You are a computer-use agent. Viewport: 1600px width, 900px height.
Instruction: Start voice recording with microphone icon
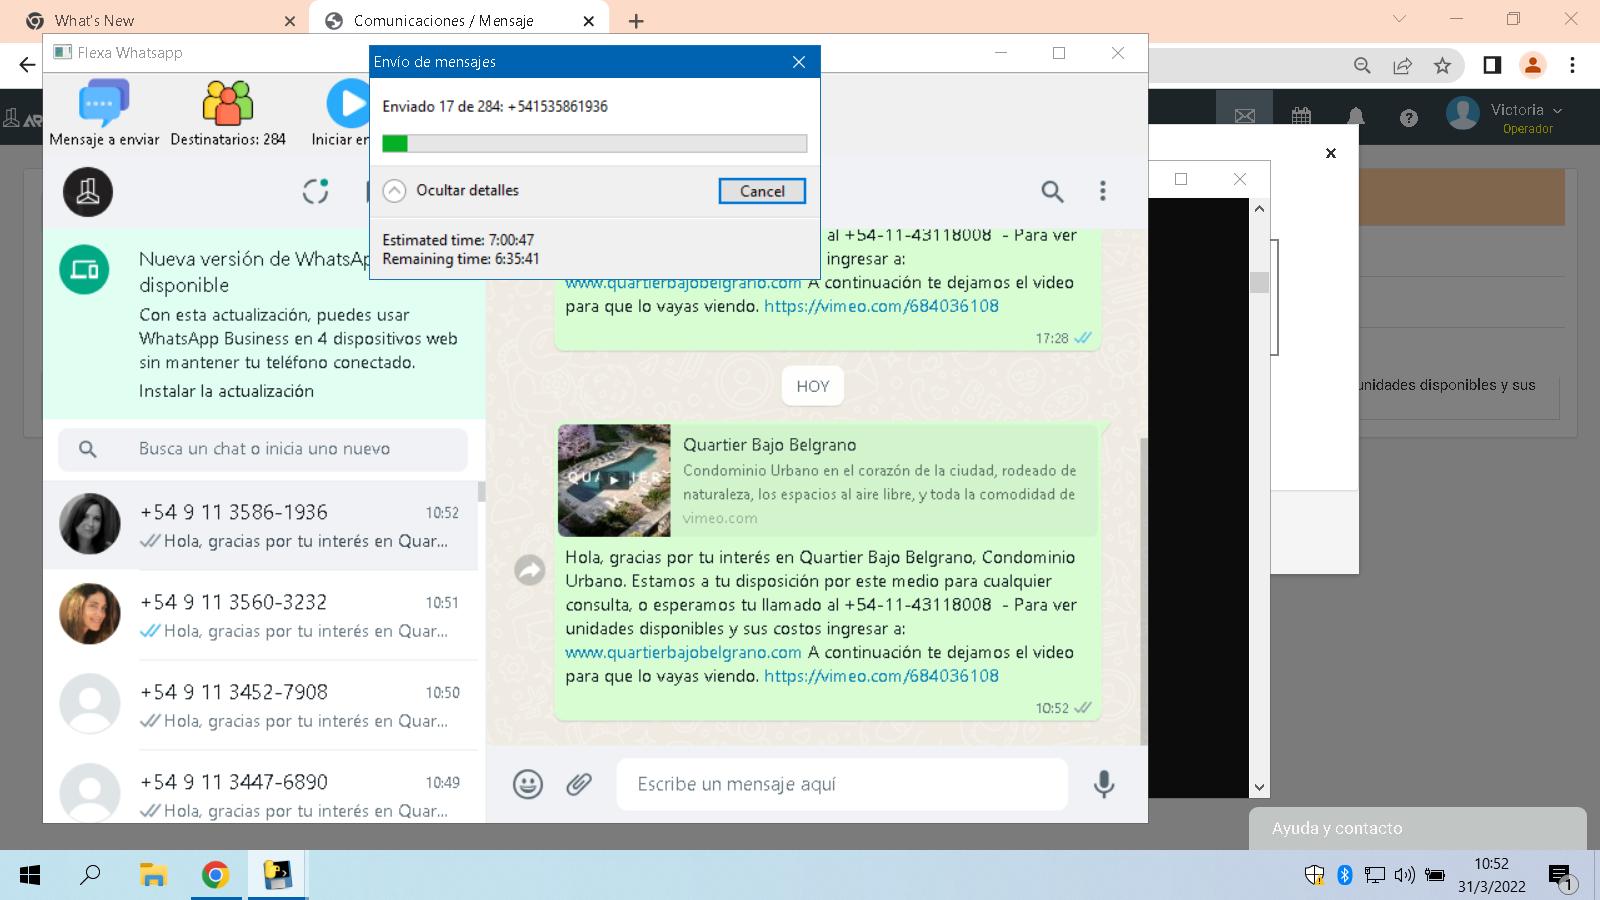[1104, 784]
